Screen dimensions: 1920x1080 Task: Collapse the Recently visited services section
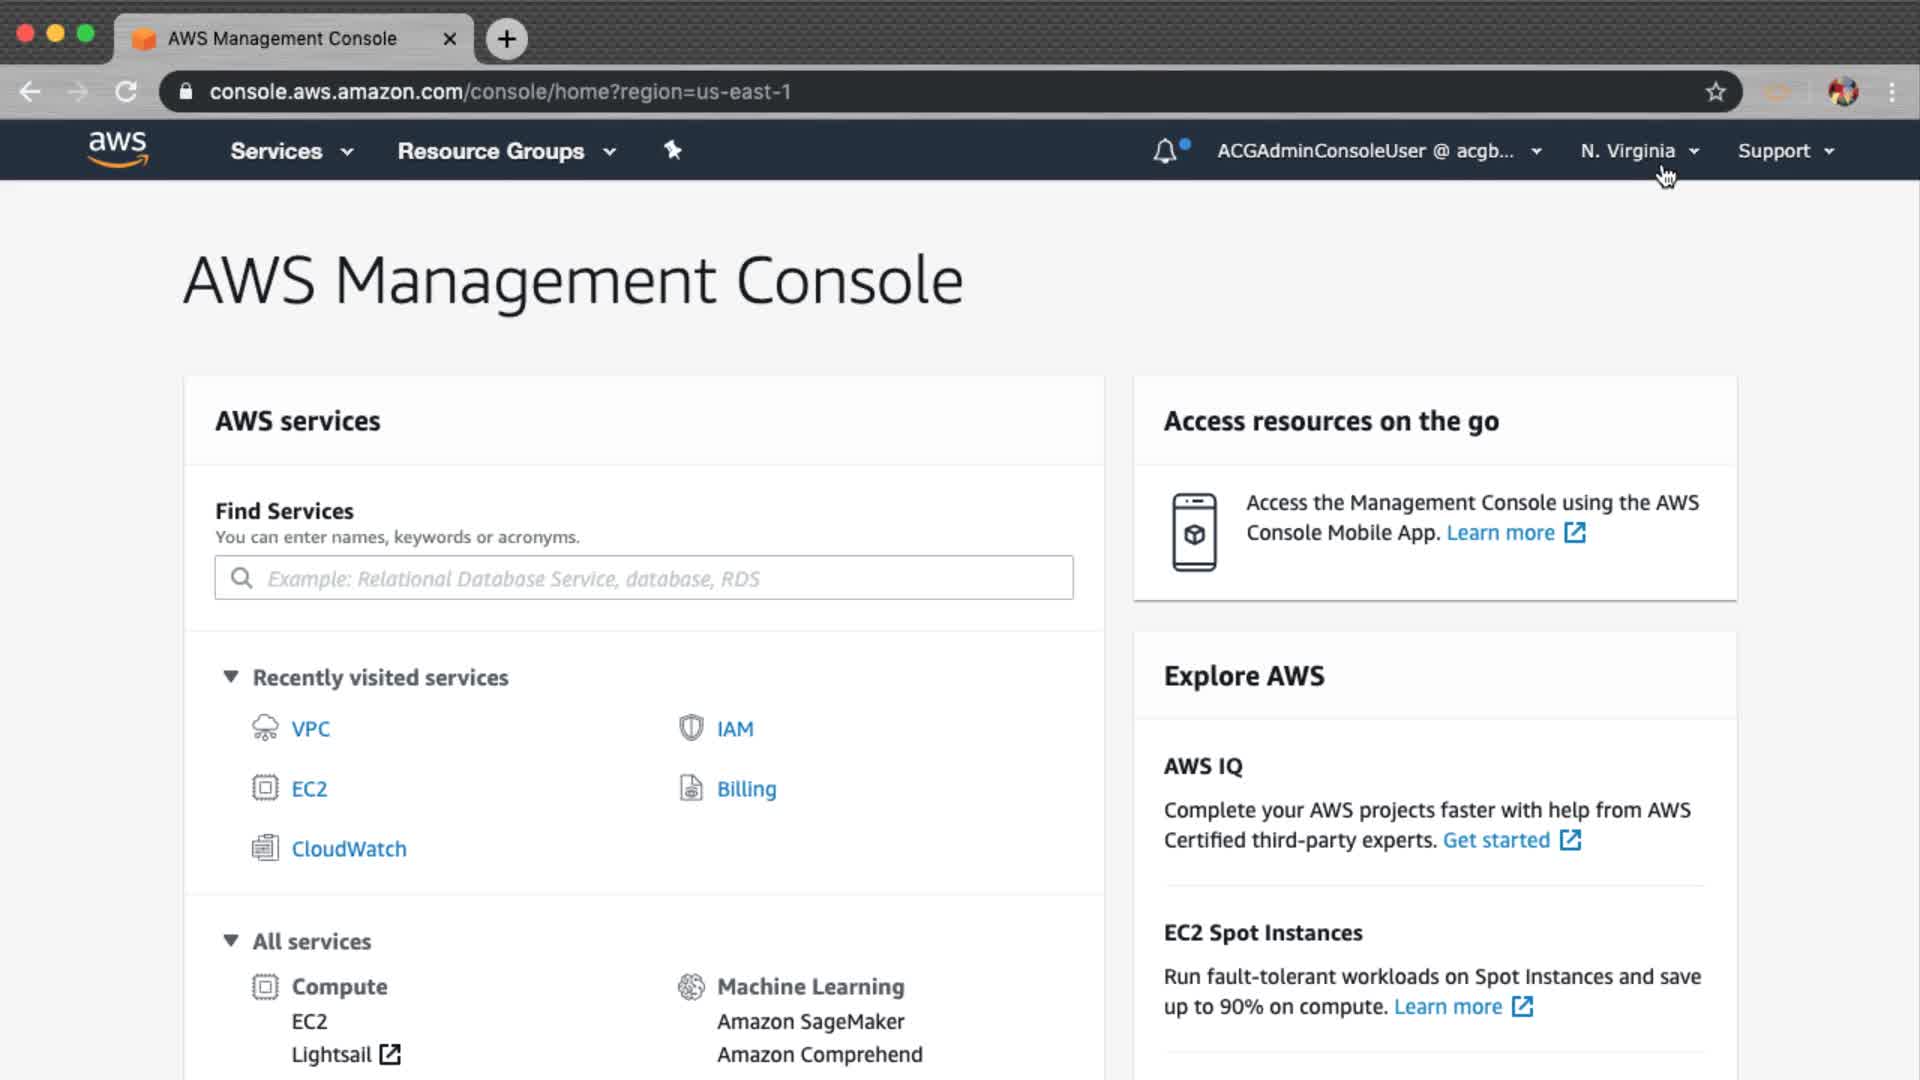click(231, 677)
